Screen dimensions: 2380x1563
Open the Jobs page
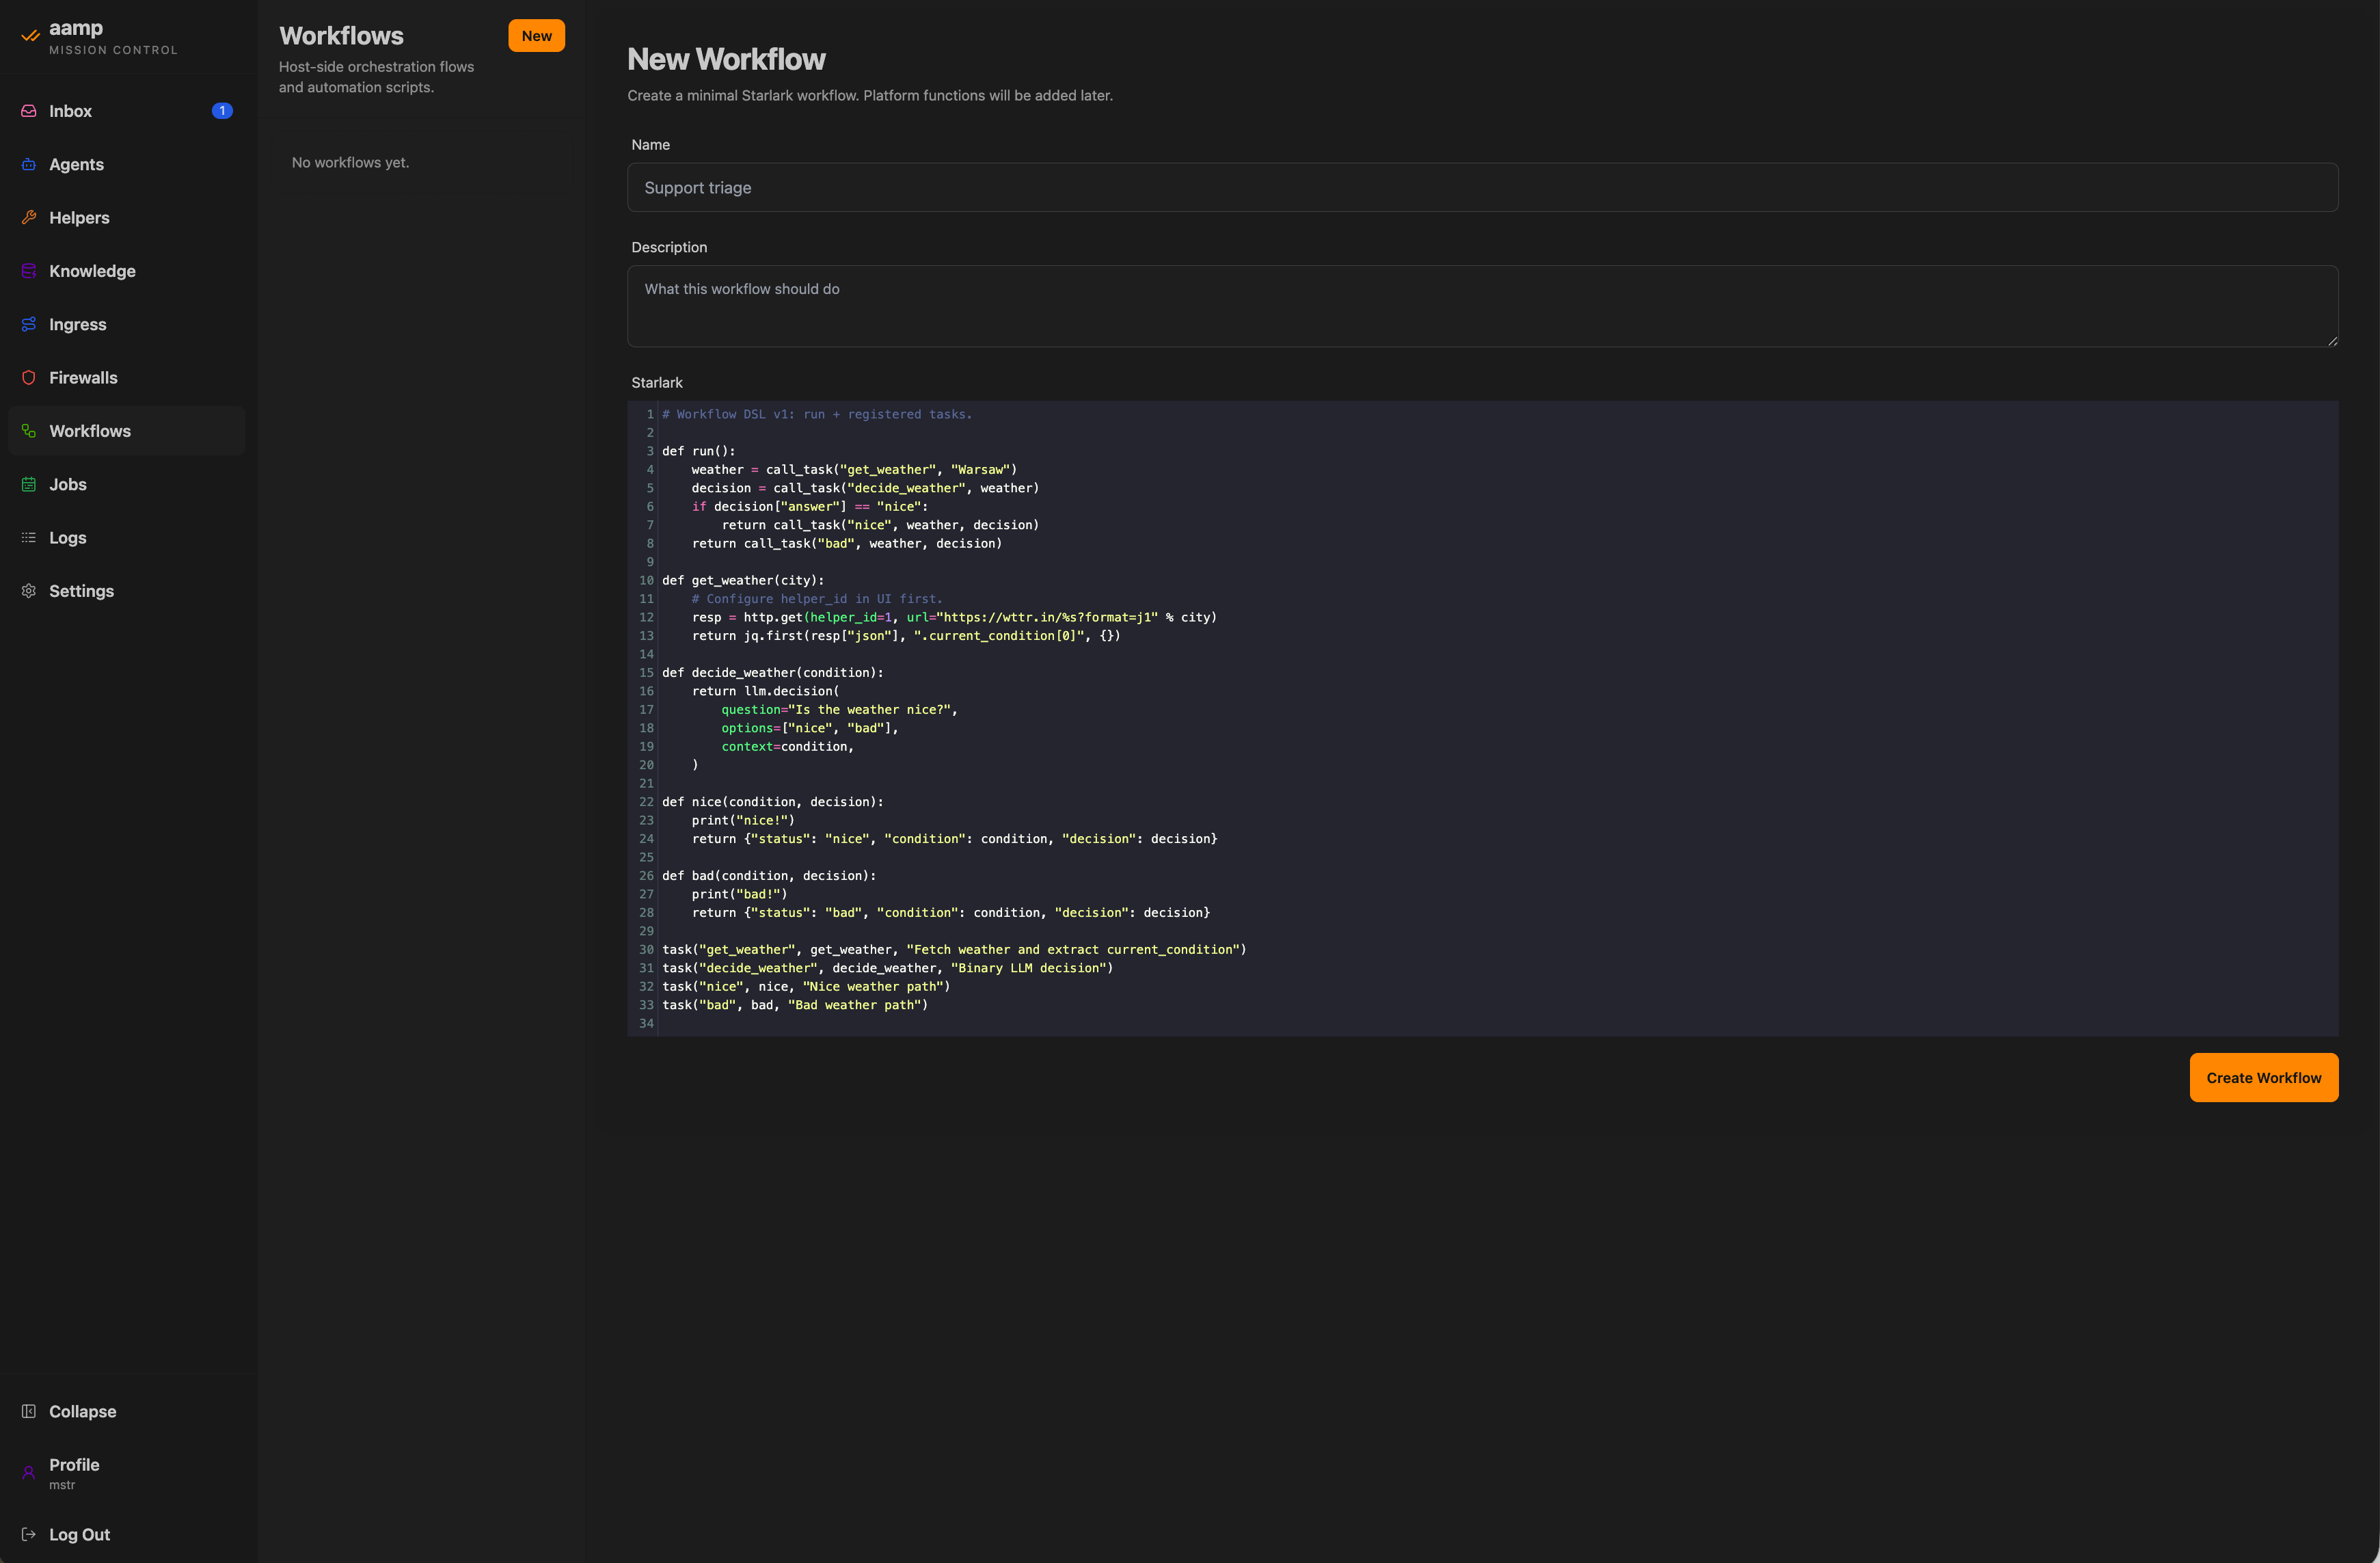(127, 484)
